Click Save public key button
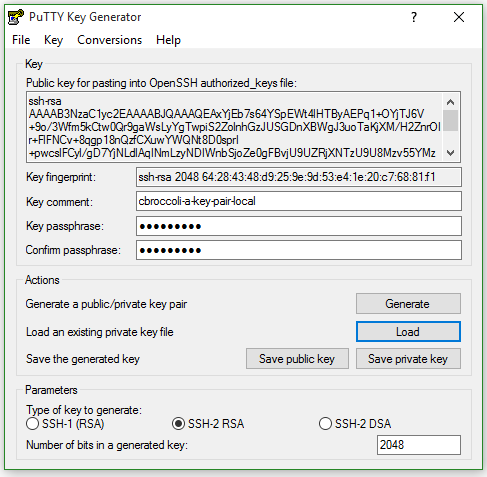This screenshot has width=487, height=477. tap(297, 359)
